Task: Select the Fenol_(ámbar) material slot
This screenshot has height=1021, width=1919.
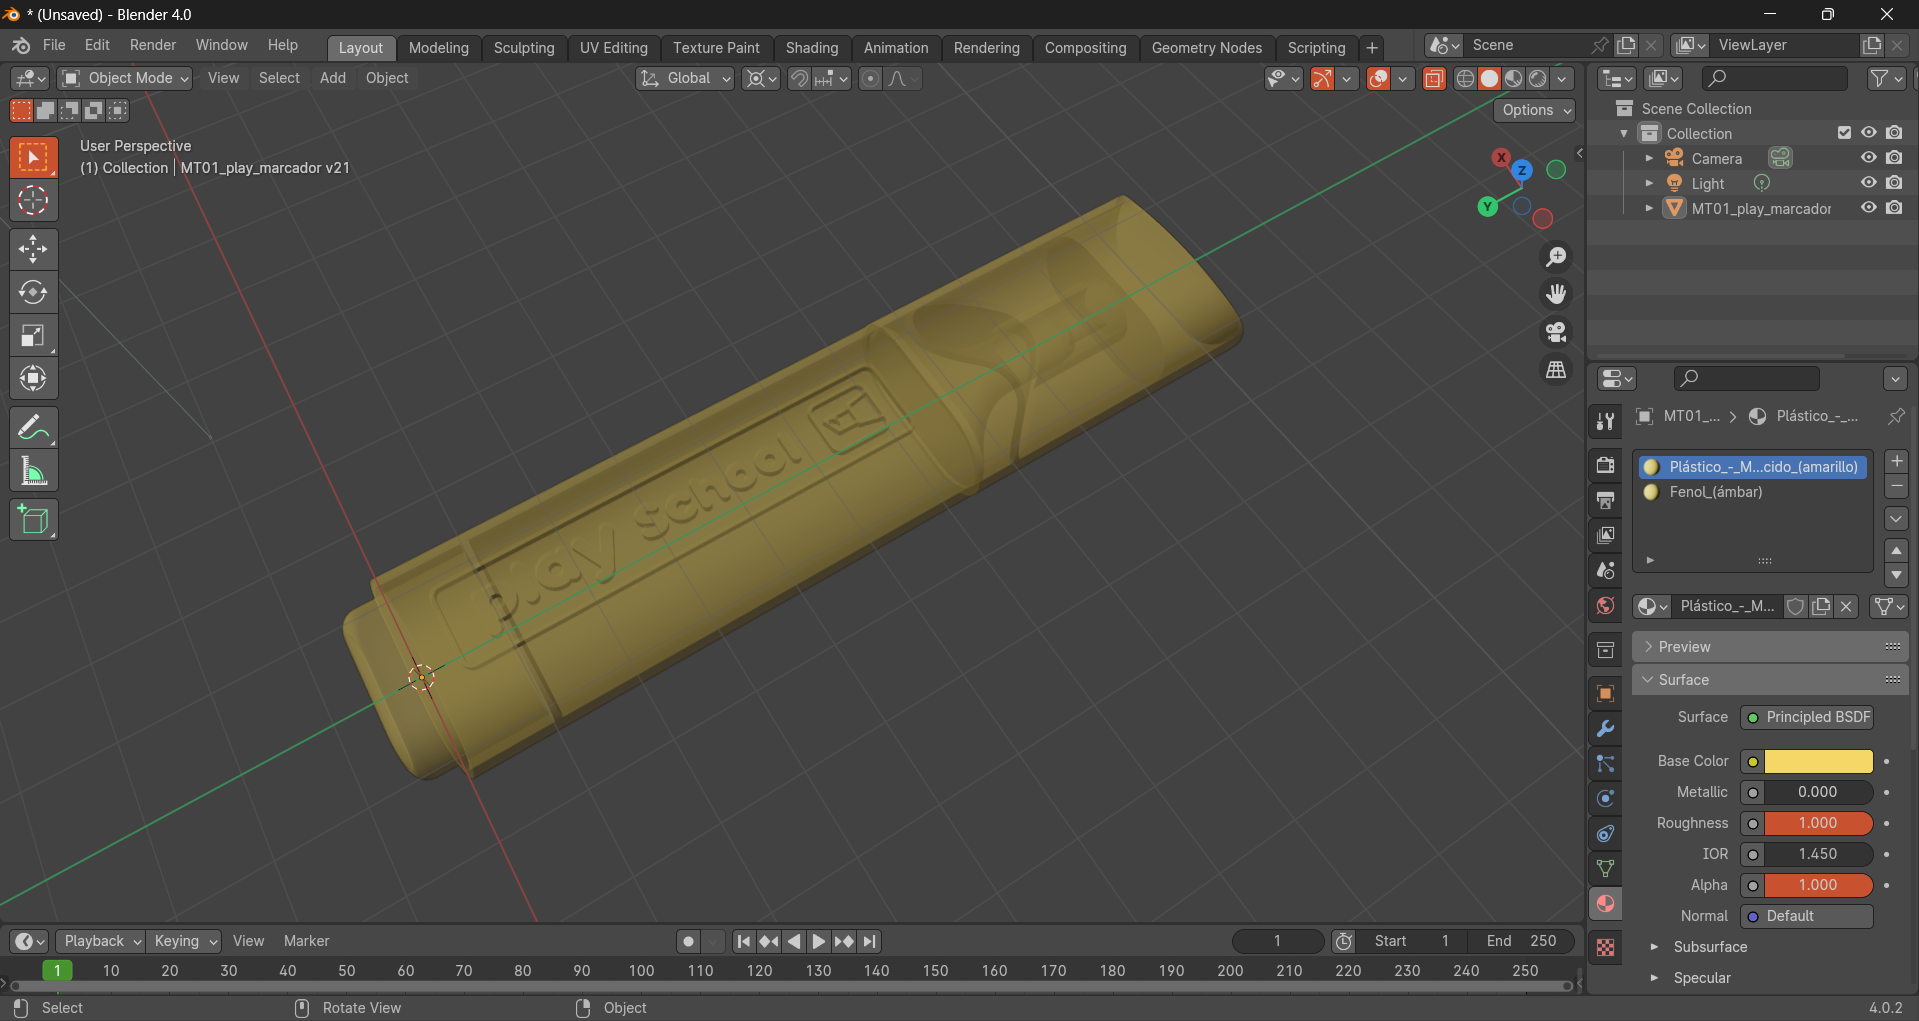Action: (1752, 492)
